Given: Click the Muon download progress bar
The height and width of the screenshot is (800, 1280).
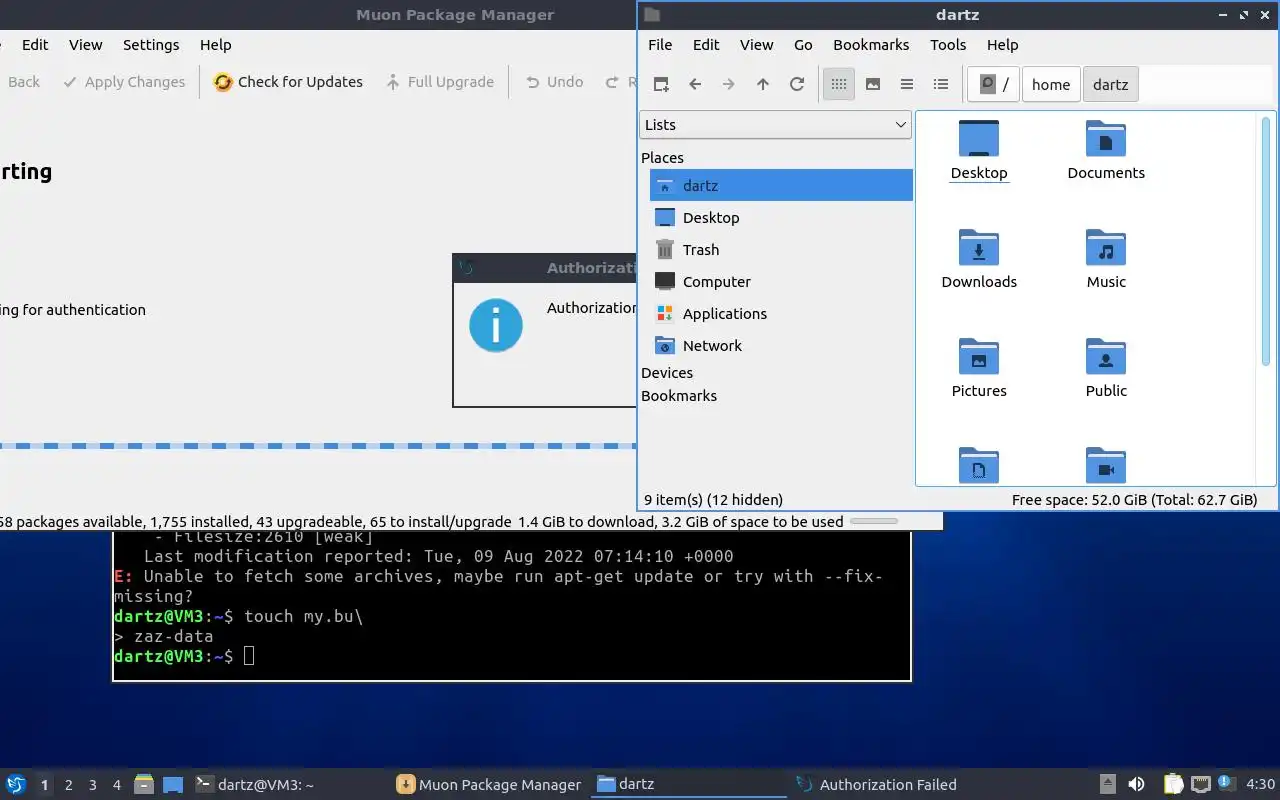Looking at the screenshot, I should click(318, 446).
